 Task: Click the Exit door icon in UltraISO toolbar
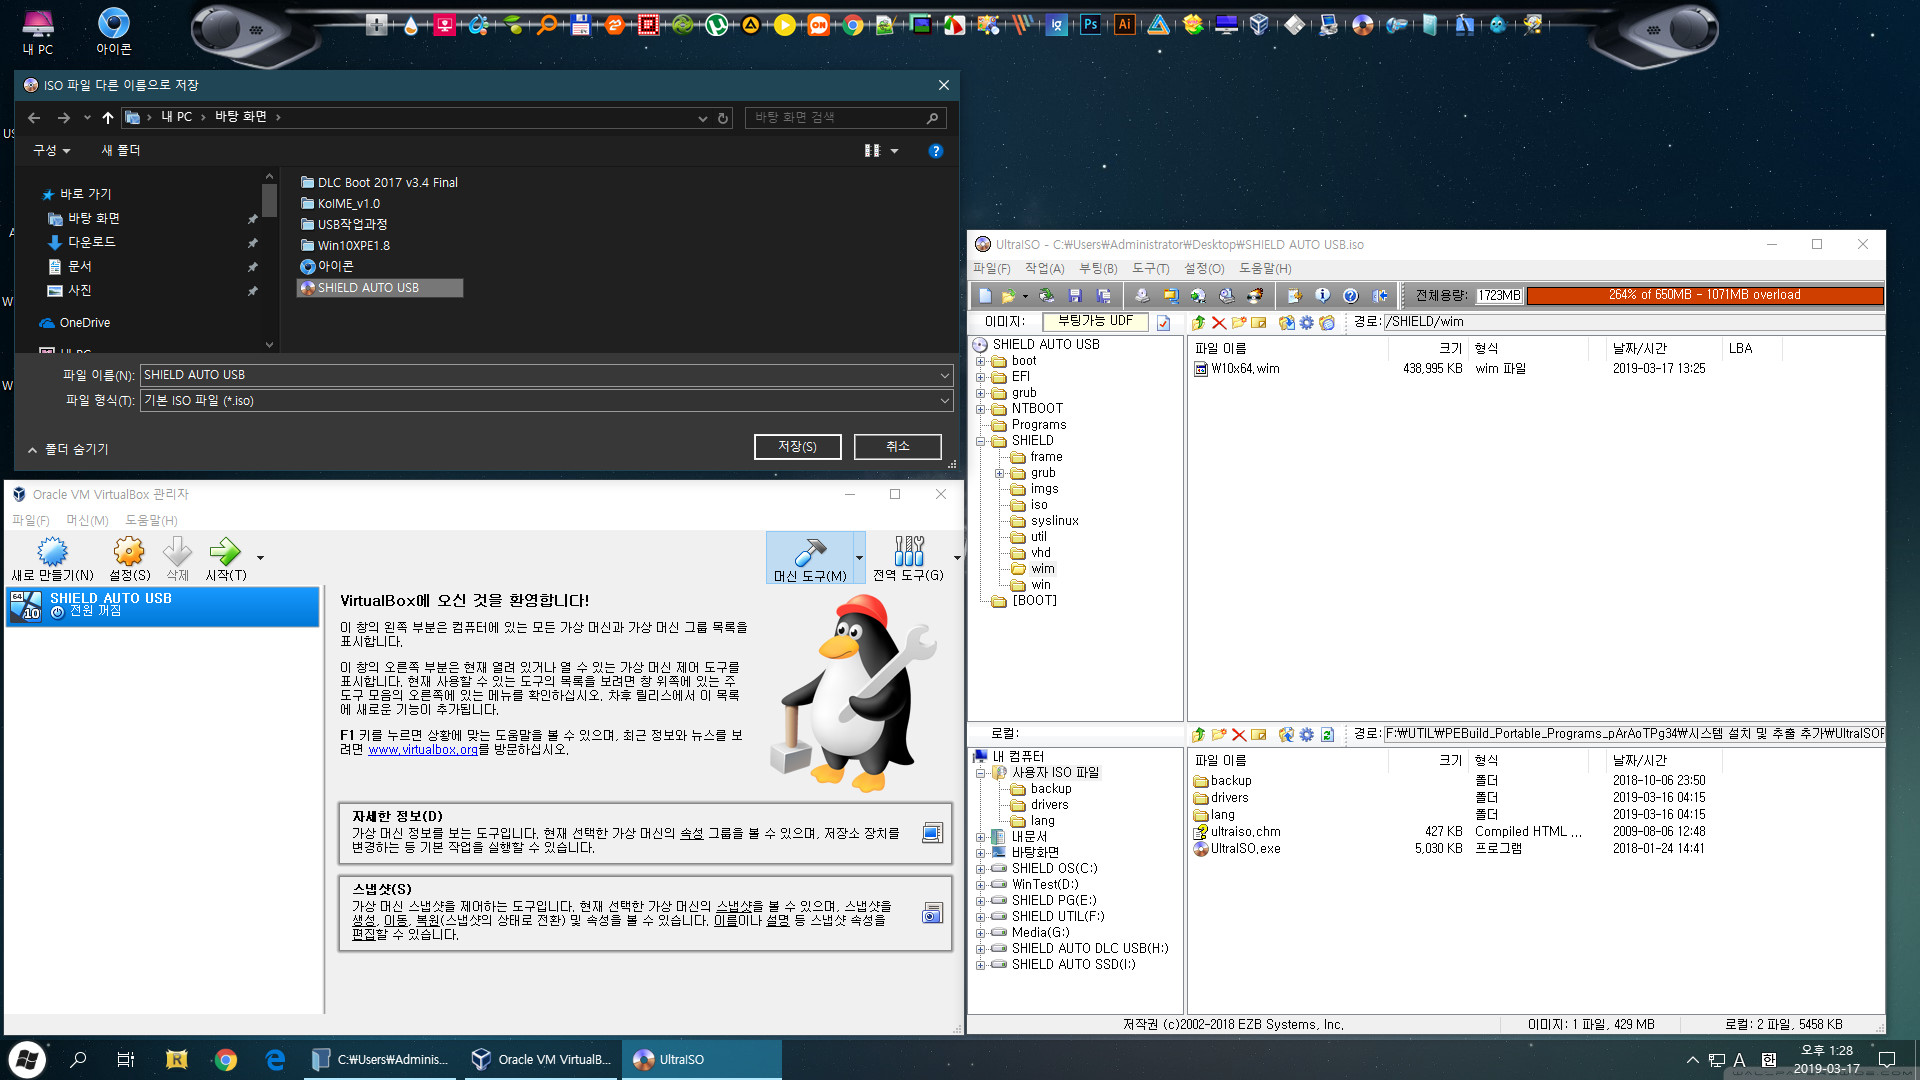point(1380,296)
